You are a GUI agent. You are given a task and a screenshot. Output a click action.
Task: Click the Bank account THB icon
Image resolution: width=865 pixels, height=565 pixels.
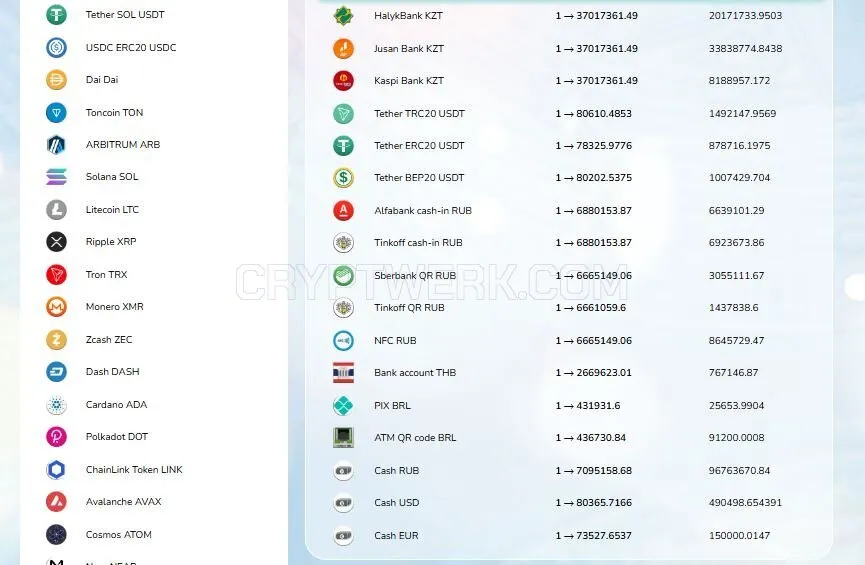tap(343, 372)
